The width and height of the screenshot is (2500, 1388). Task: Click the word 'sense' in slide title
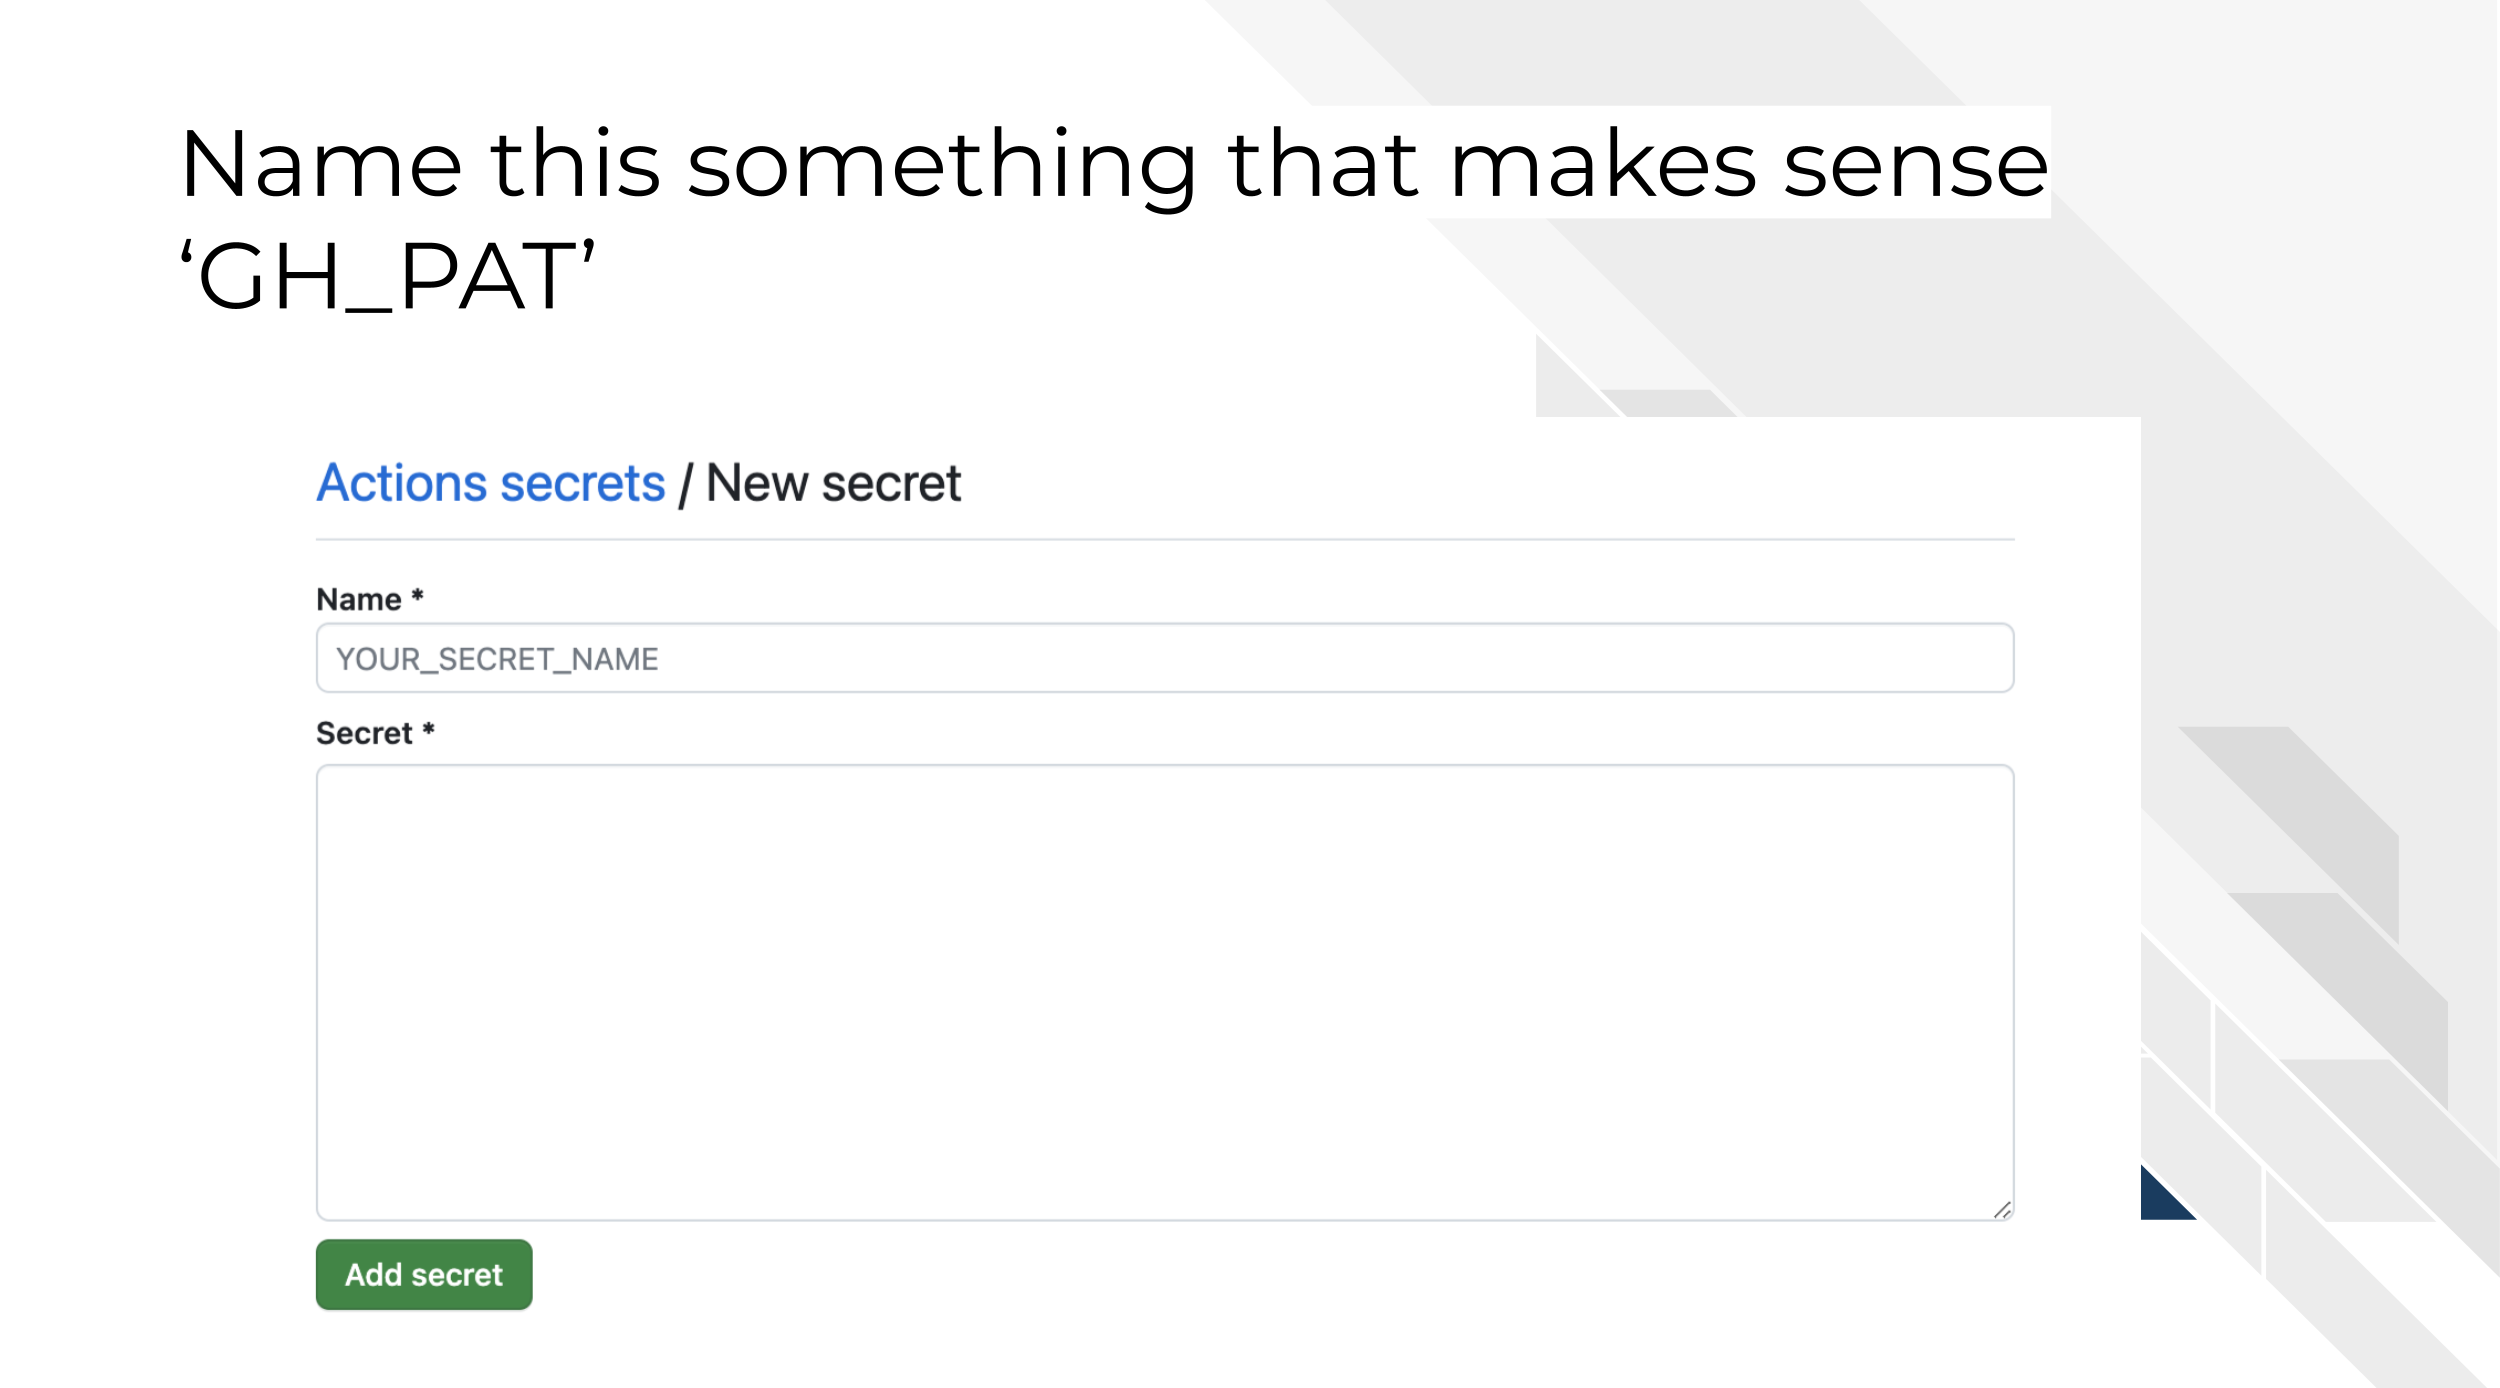click(x=1916, y=164)
